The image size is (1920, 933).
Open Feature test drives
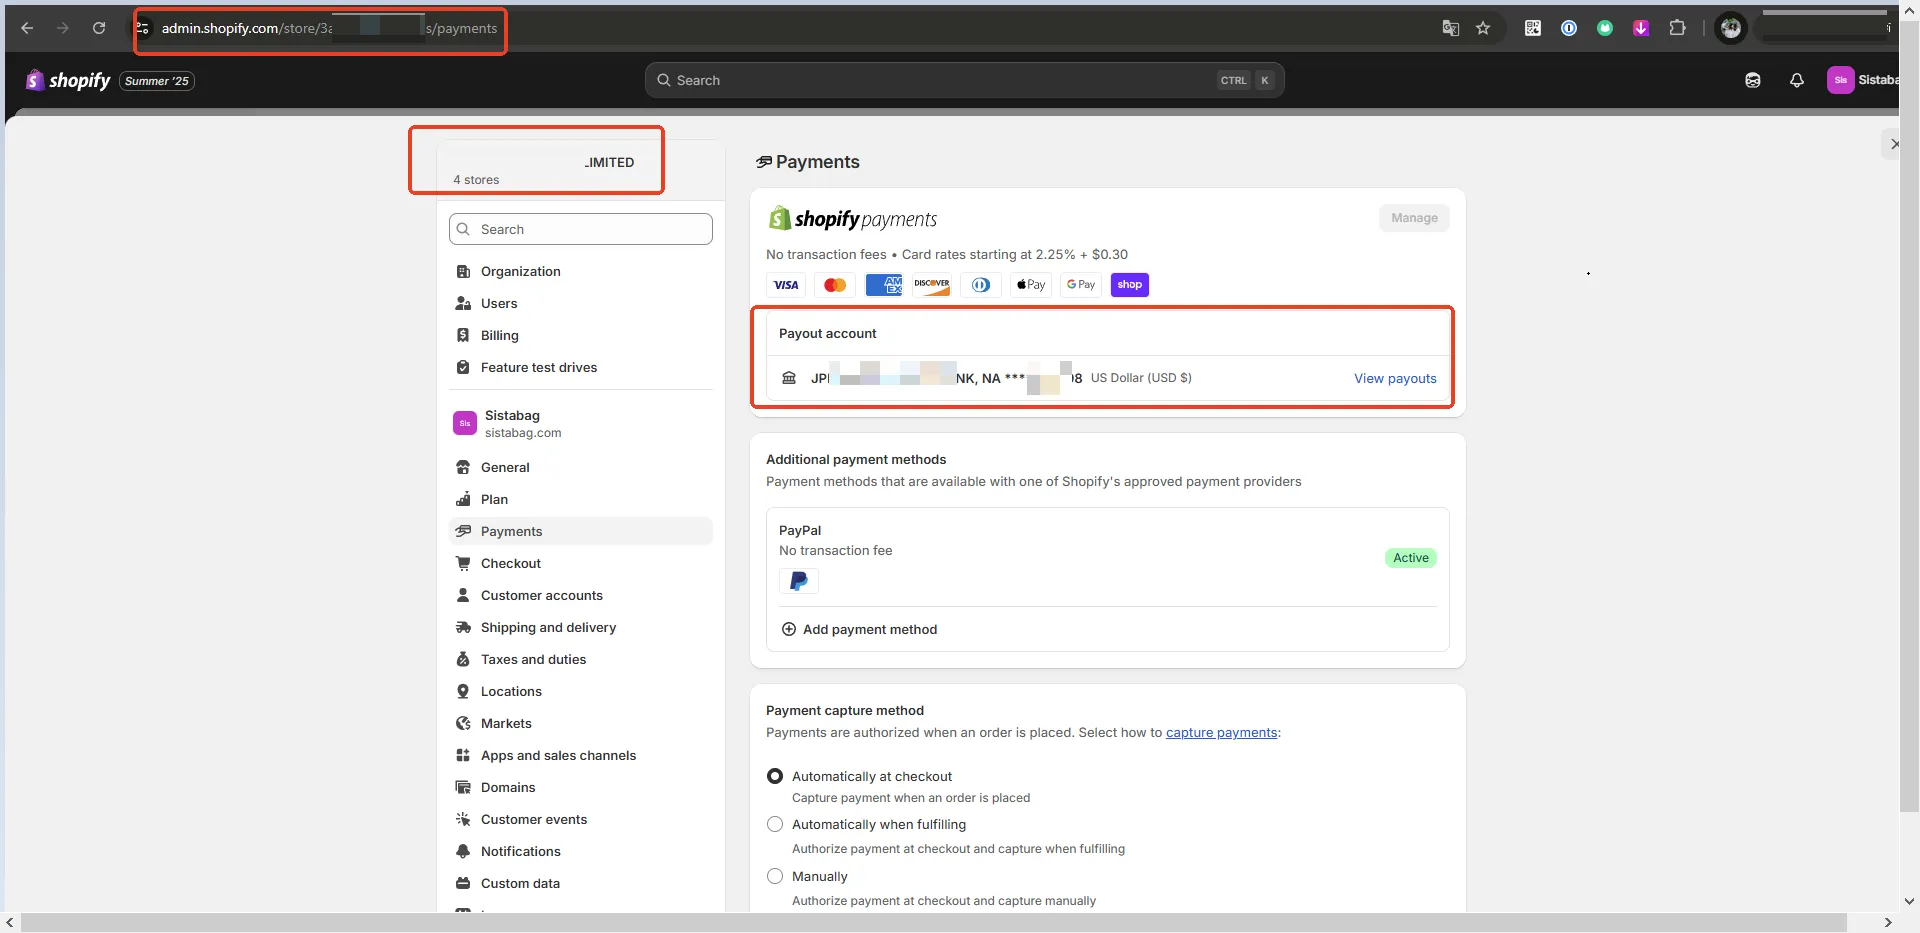click(581, 367)
